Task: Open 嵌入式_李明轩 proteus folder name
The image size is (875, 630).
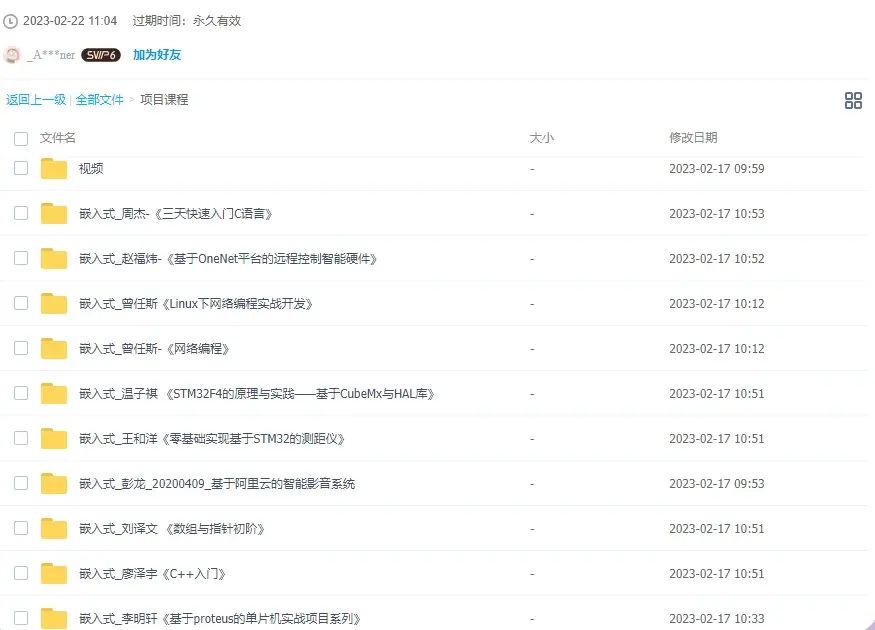Action: 220,619
